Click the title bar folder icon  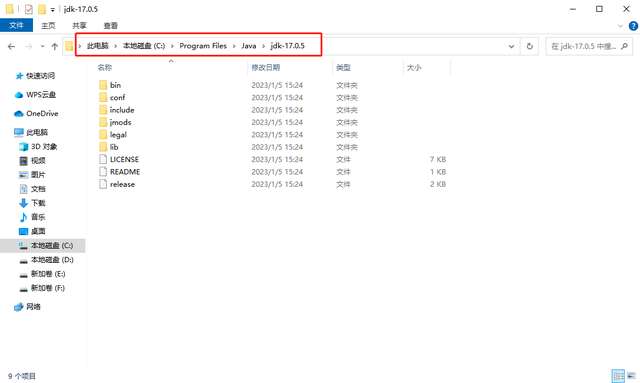point(9,9)
